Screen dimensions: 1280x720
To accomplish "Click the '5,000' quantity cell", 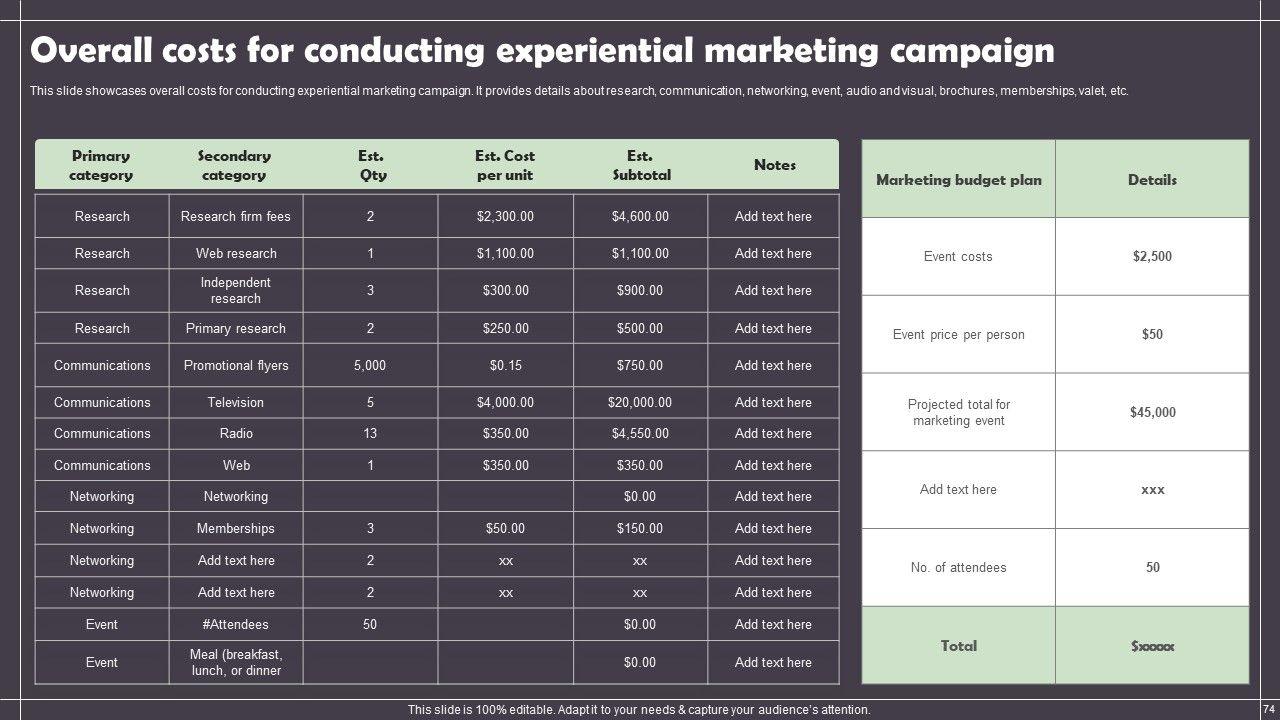I will [370, 365].
